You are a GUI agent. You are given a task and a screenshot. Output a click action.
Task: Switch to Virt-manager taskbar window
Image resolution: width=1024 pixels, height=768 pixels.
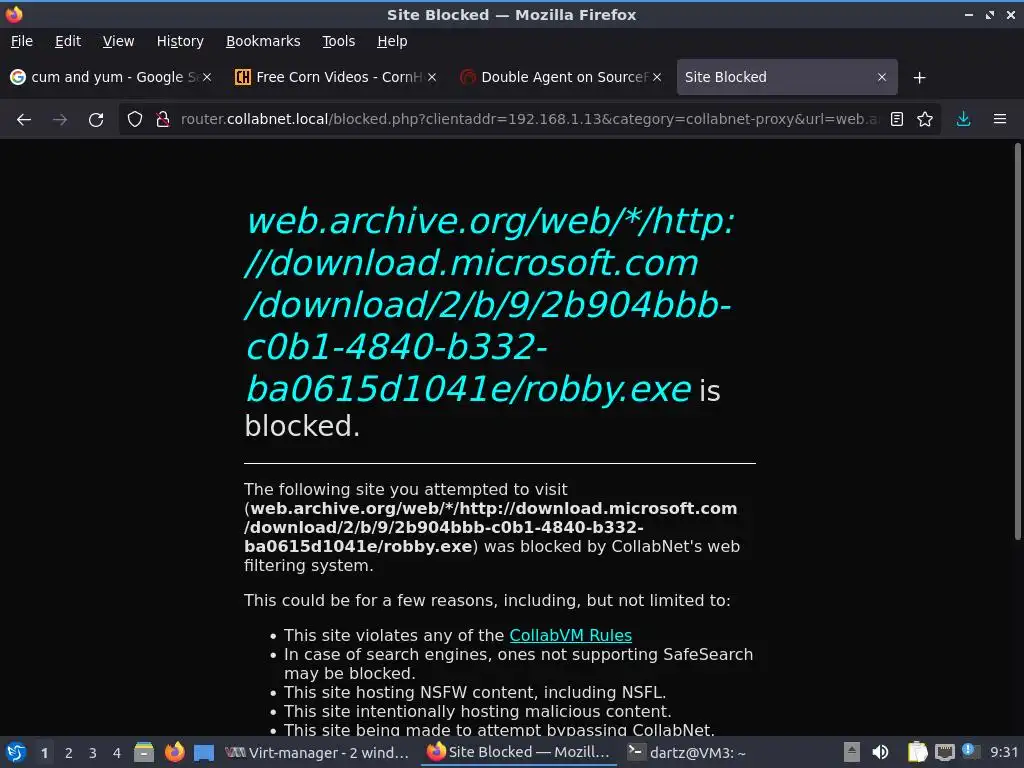(317, 753)
